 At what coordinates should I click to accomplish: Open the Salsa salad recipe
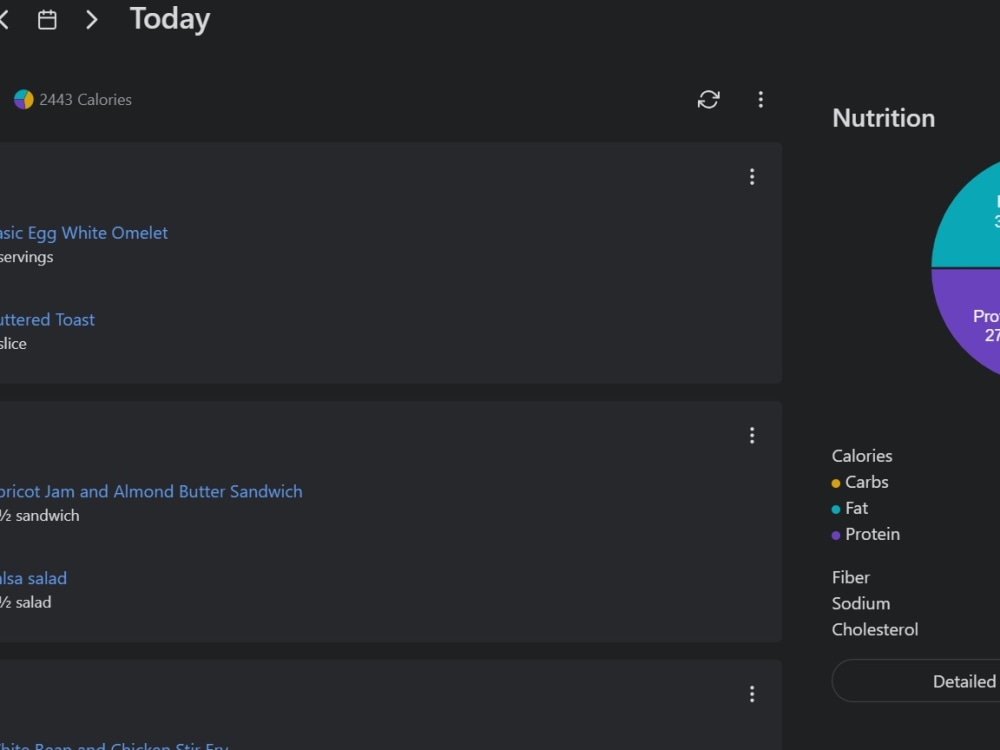tap(33, 578)
